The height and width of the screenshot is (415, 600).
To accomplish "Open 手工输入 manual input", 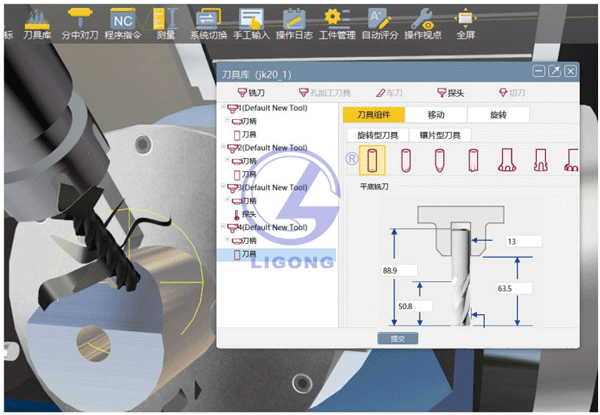I will click(x=252, y=20).
